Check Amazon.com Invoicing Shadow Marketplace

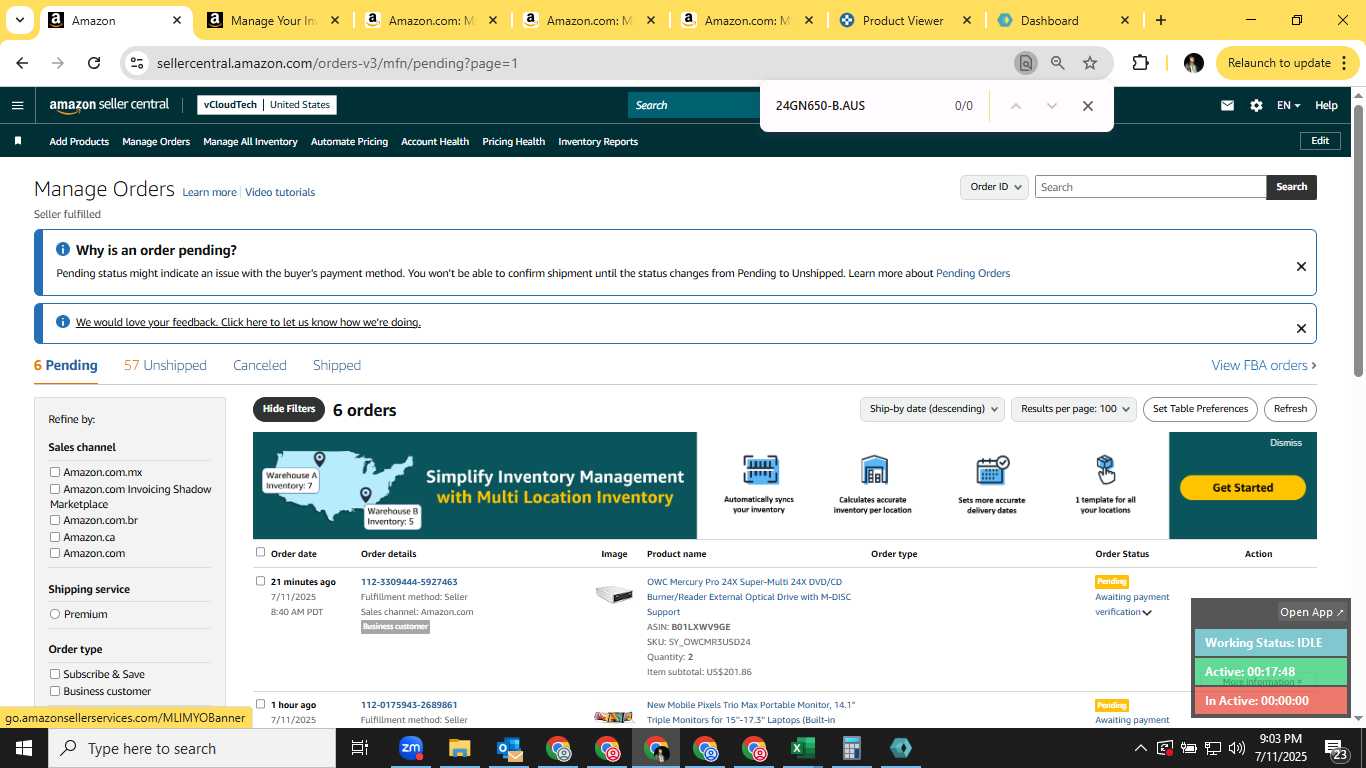[55, 489]
